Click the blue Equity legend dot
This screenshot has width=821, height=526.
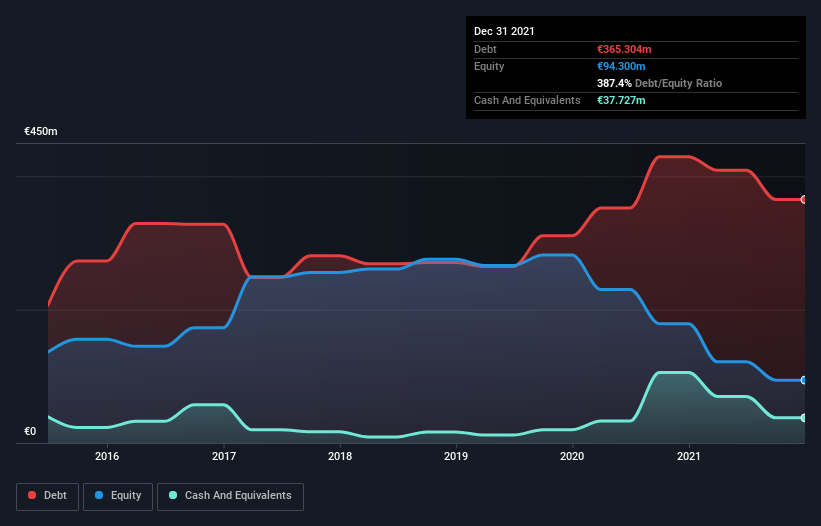99,495
